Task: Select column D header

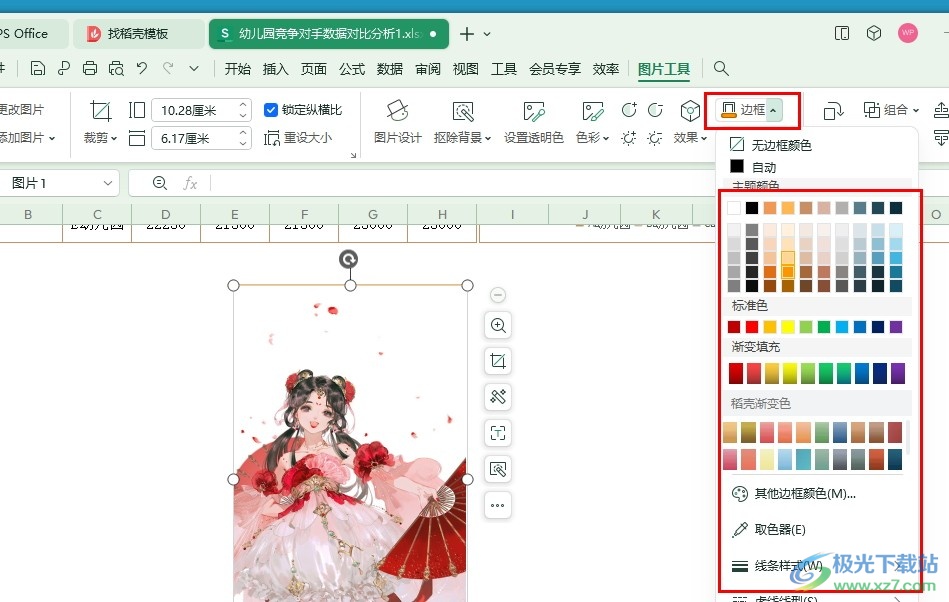Action: 166,214
